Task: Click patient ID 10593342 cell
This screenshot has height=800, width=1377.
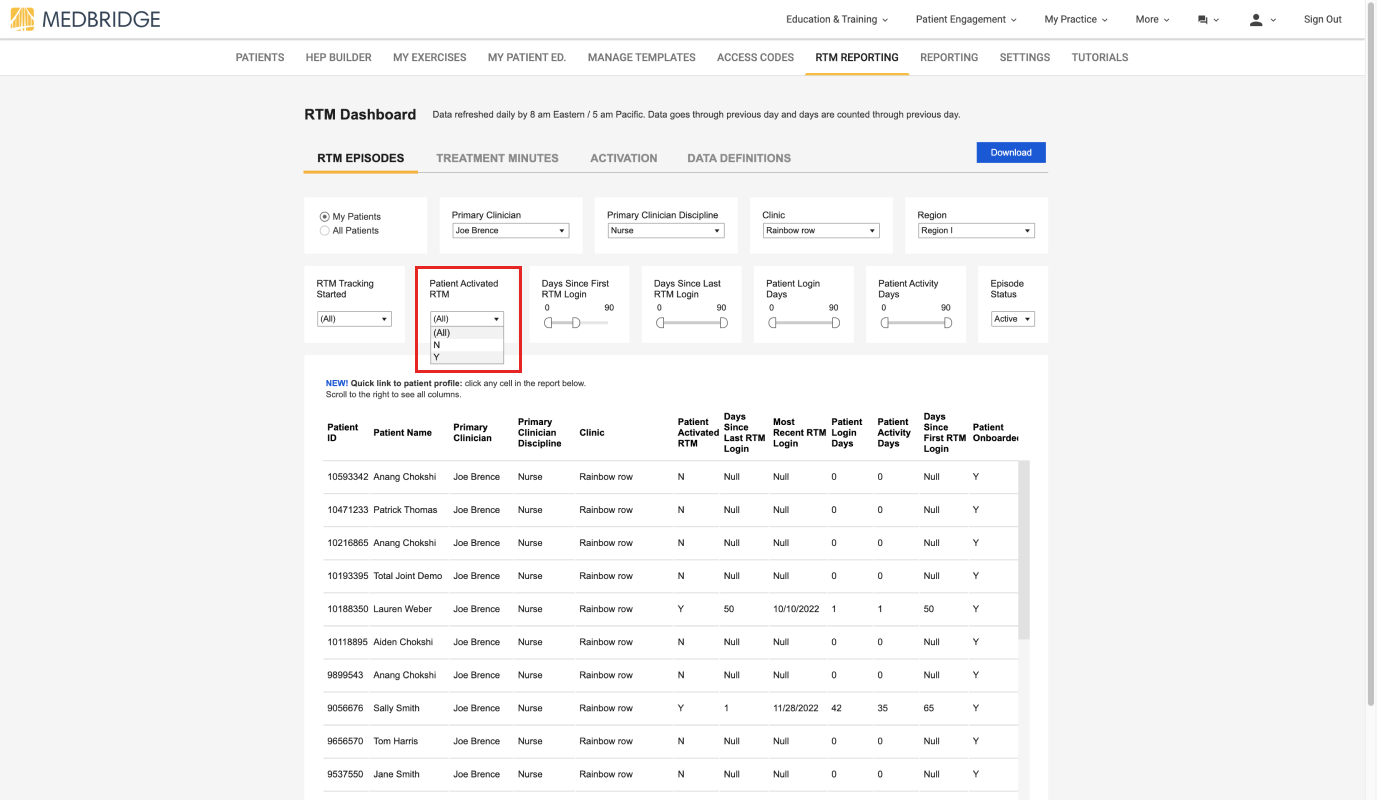Action: [x=348, y=477]
